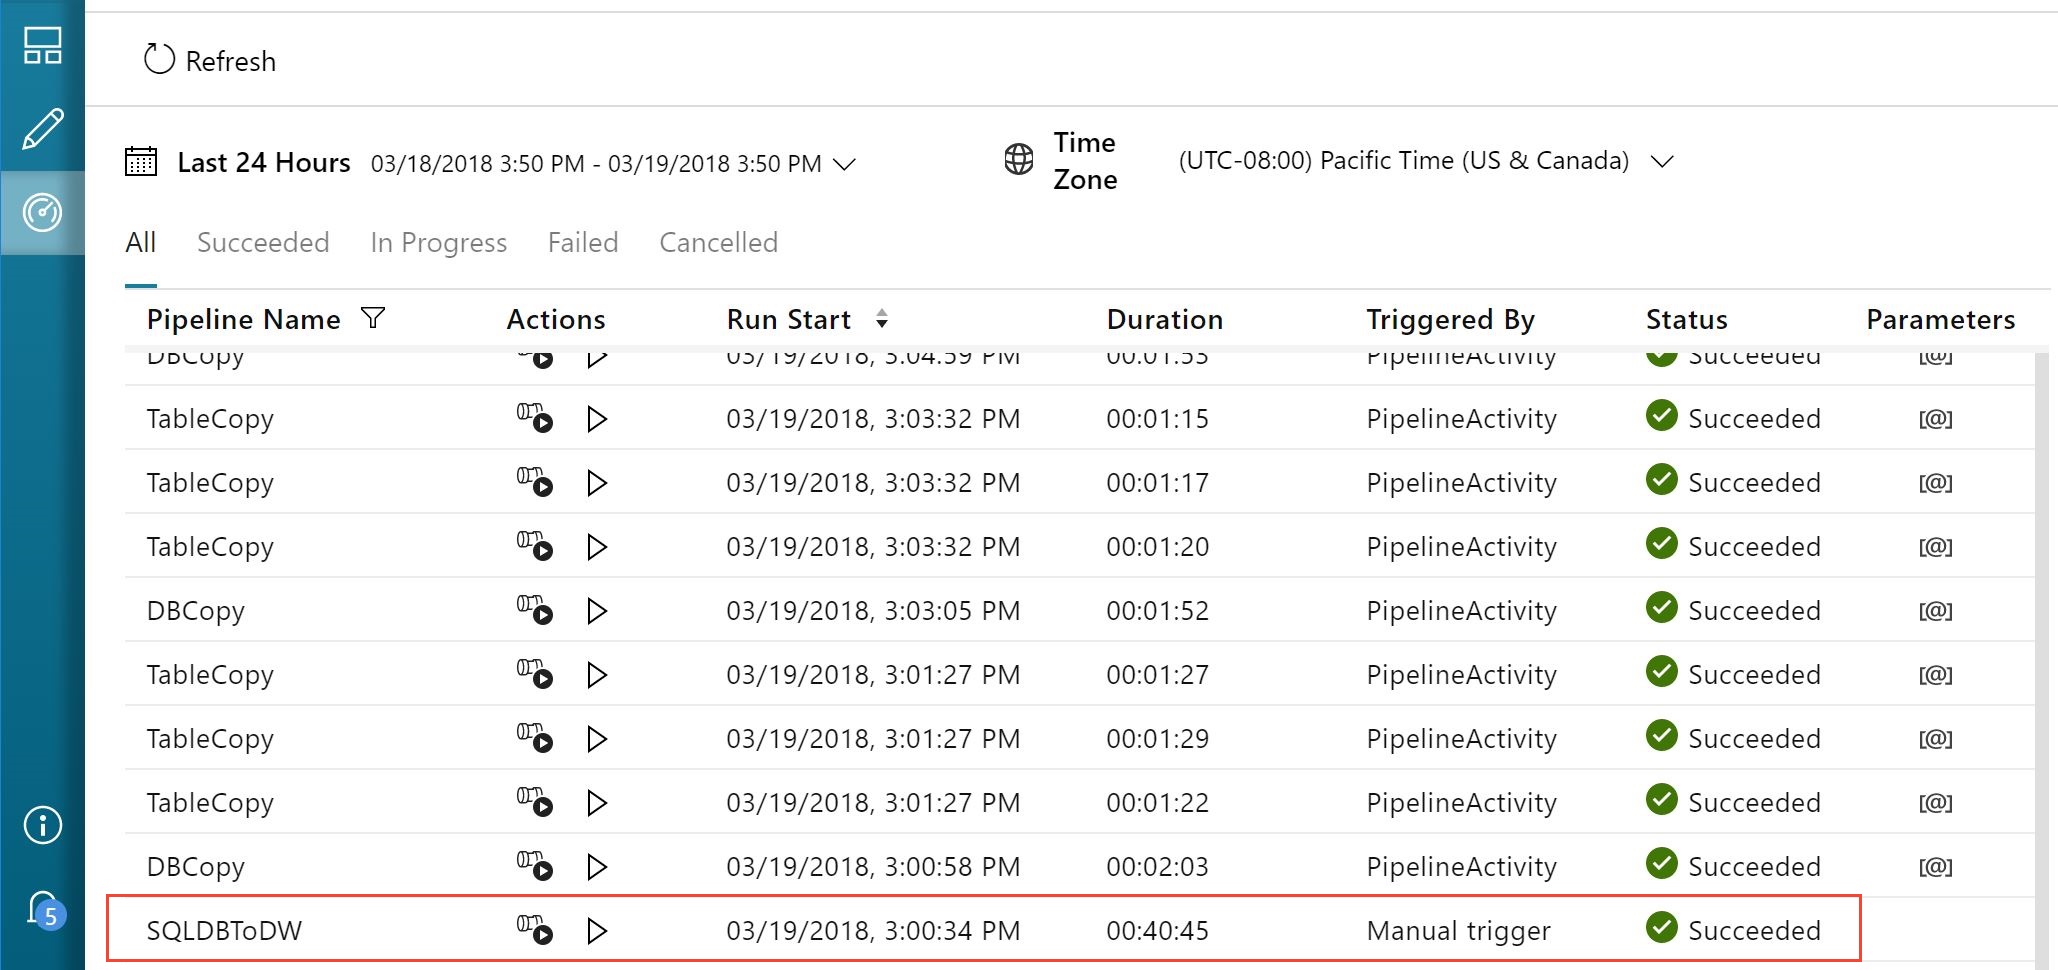View activity runs for TableCopy with duration 00:01:22
2058x970 pixels.
click(x=534, y=802)
